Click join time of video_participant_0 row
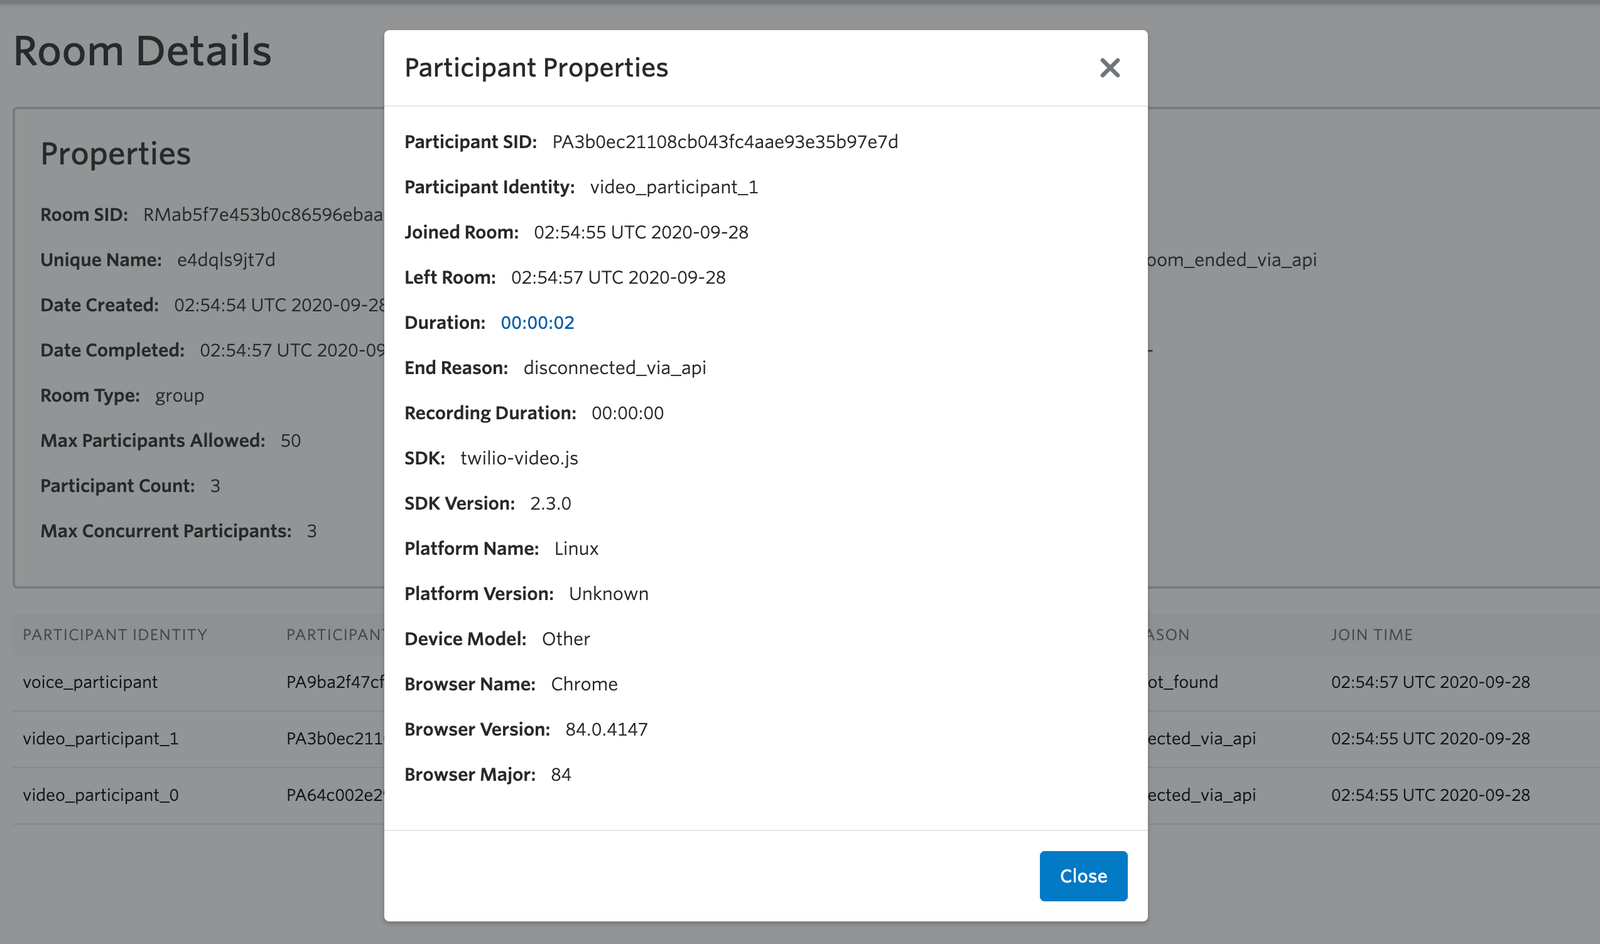Screen dimensions: 1600x944 1430,795
